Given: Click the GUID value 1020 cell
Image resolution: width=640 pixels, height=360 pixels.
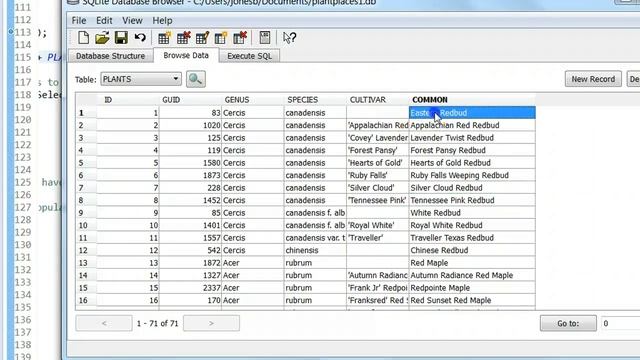Looking at the screenshot, I should (x=190, y=125).
